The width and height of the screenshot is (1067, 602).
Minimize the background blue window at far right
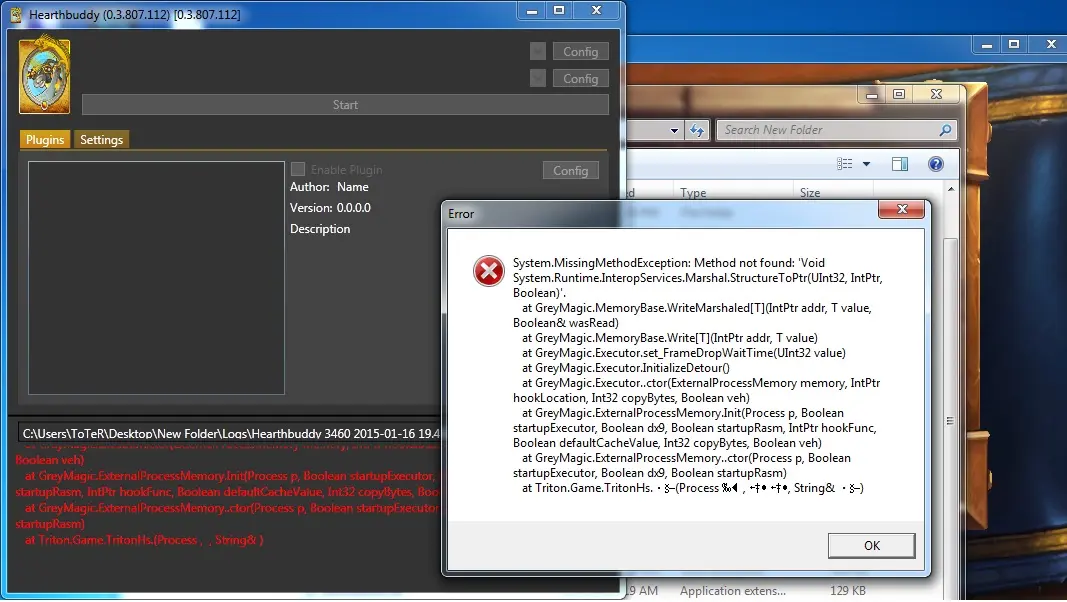[987, 45]
